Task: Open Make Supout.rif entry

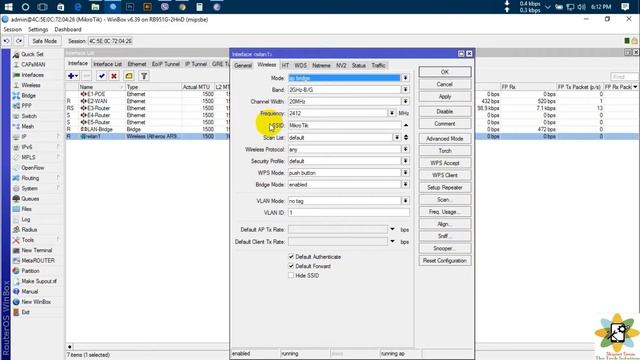Action: pos(39,281)
